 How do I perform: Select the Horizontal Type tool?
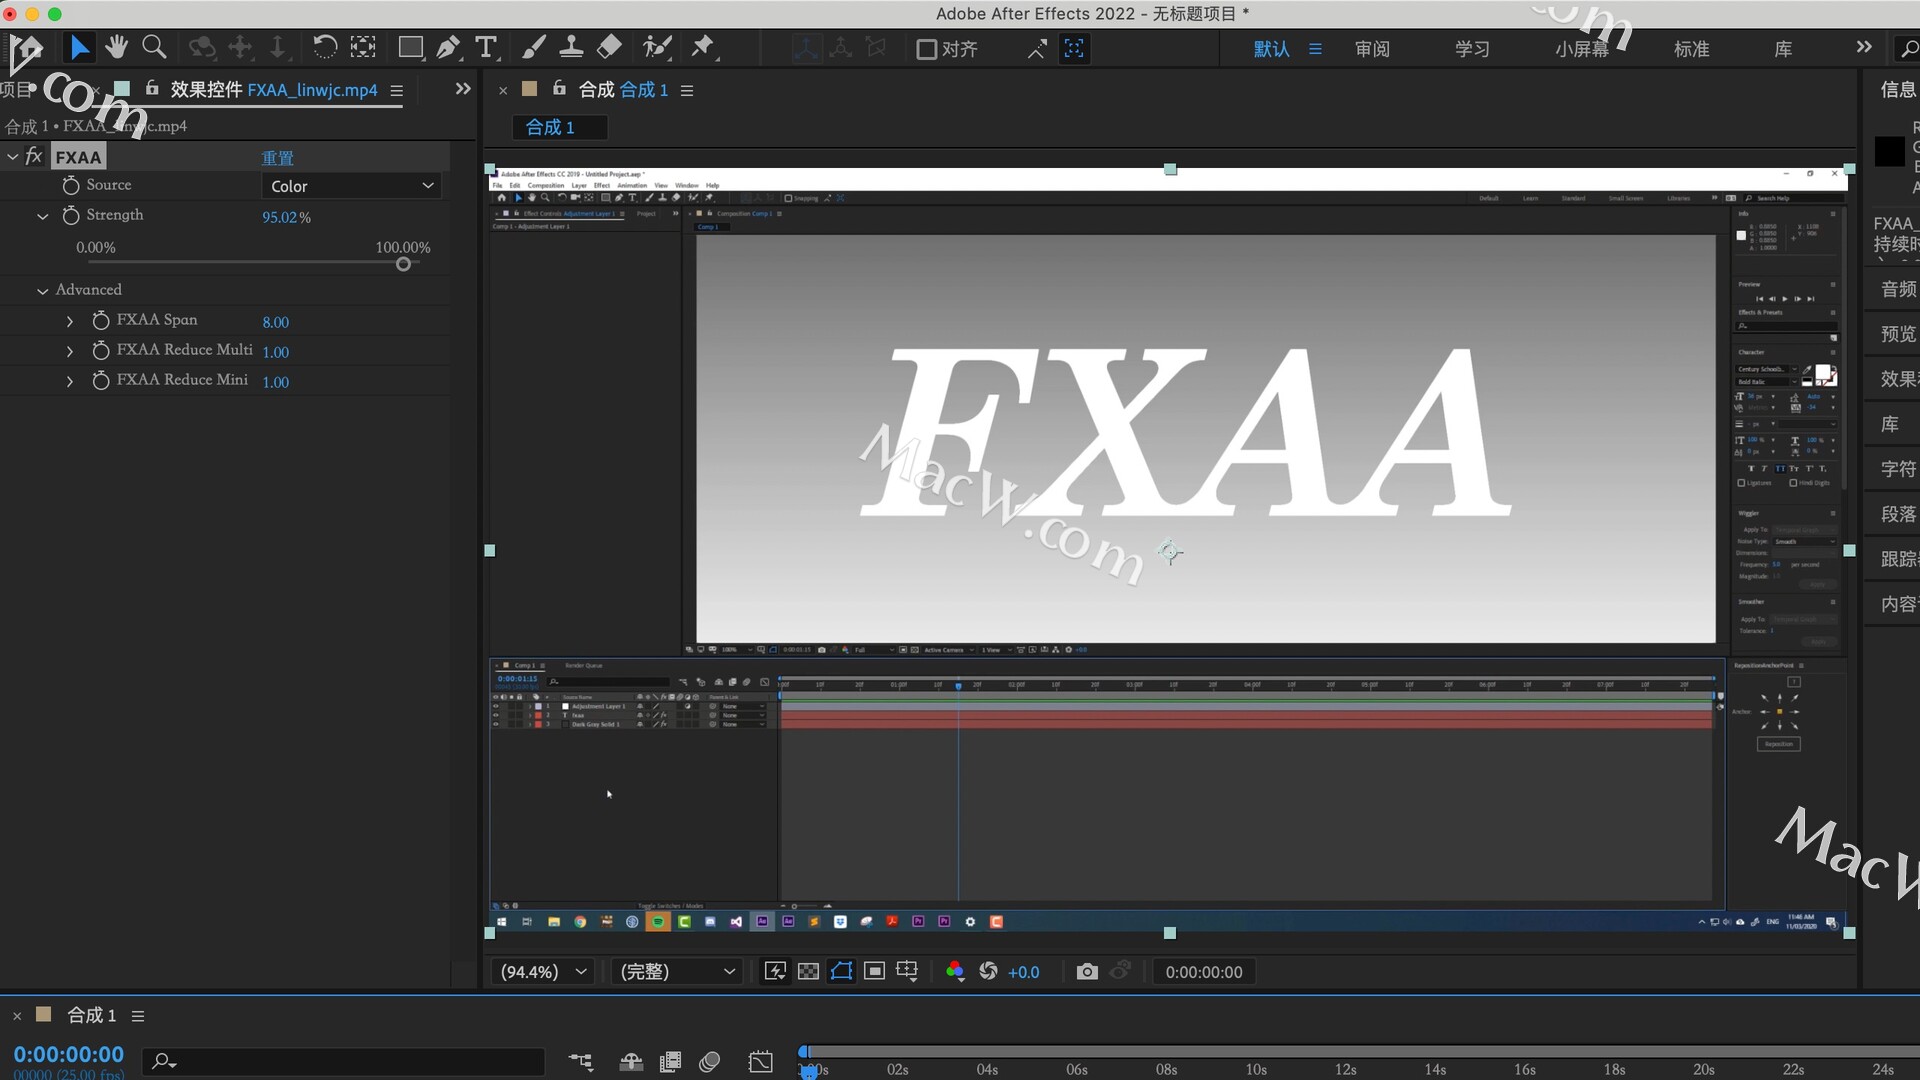point(486,47)
